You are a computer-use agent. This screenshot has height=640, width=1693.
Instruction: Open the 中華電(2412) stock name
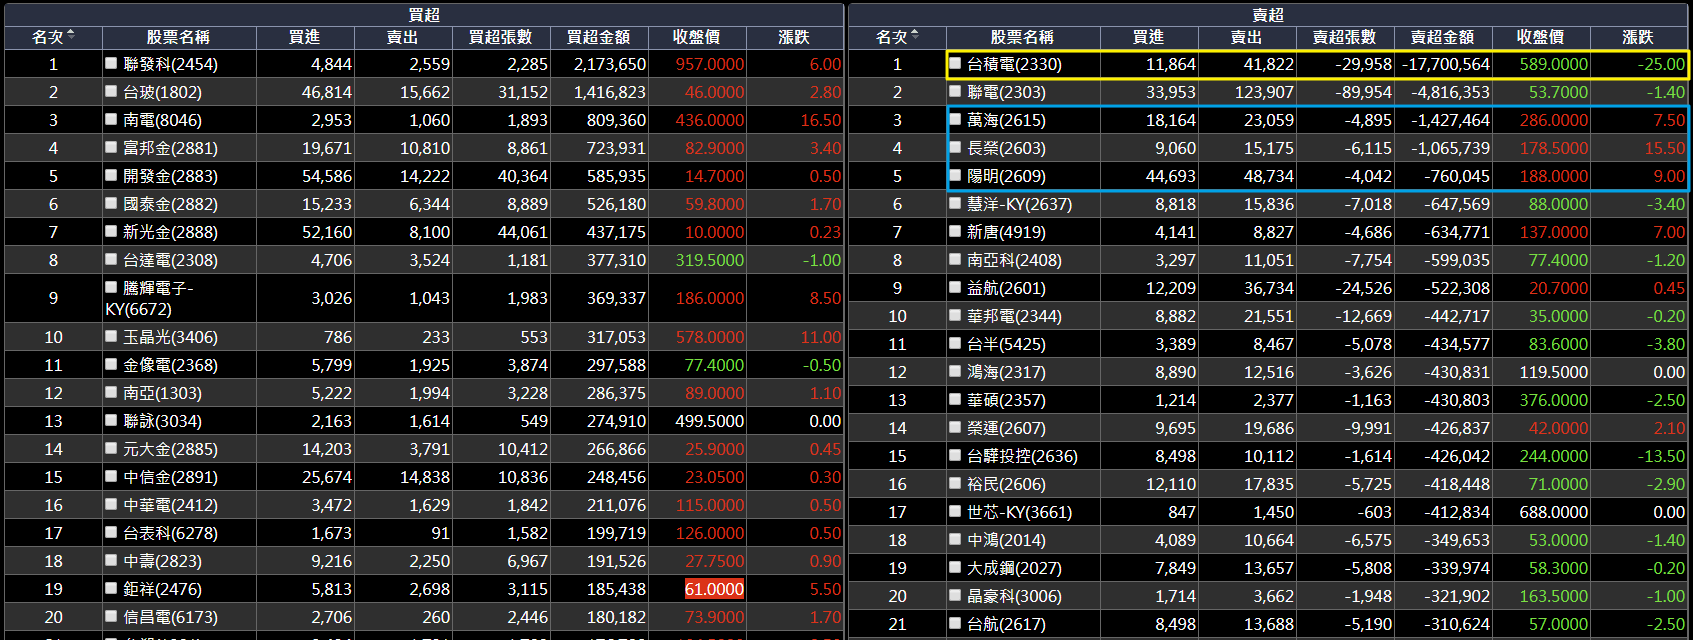pyautogui.click(x=170, y=505)
